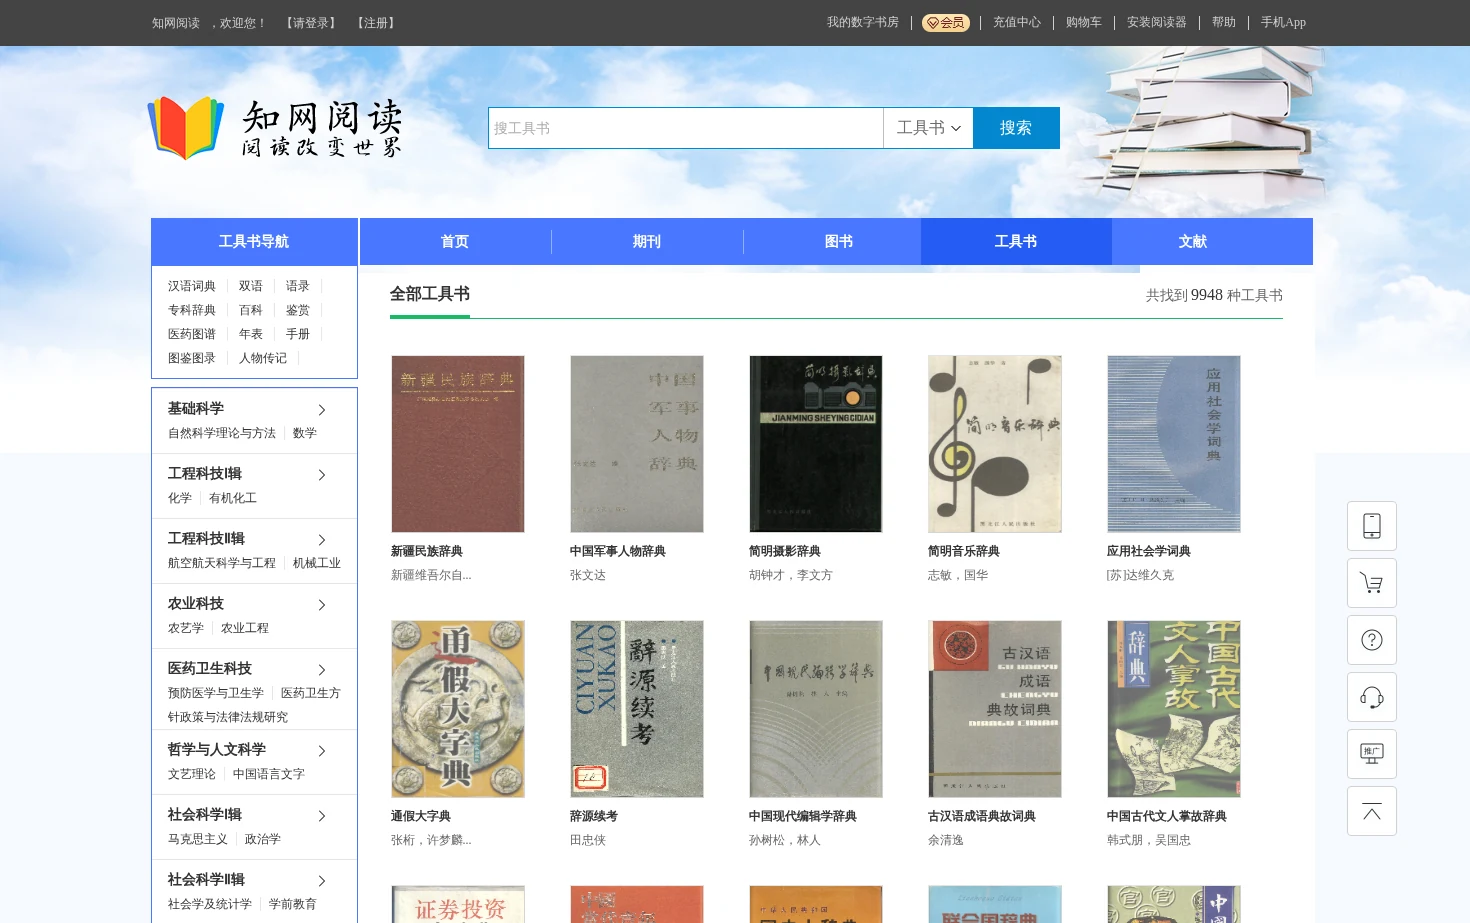
Task: Click the 双语 category link
Action: (x=251, y=286)
